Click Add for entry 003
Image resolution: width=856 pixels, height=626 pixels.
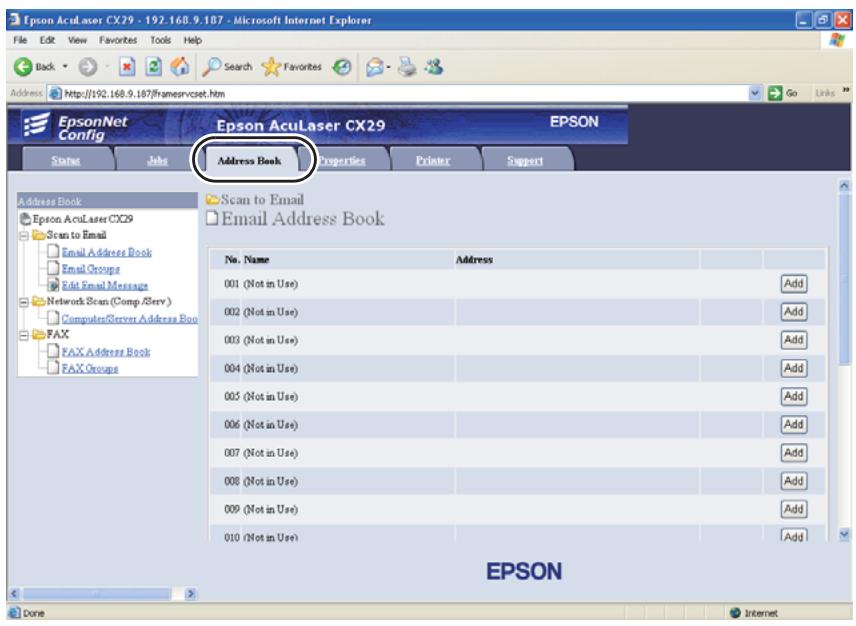click(x=793, y=340)
